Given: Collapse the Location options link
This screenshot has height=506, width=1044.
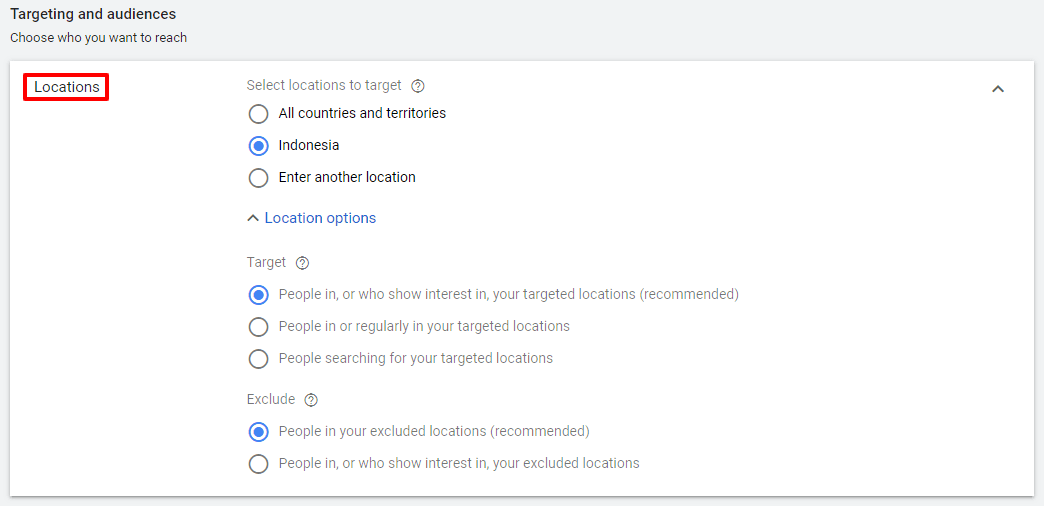Looking at the screenshot, I should 320,218.
